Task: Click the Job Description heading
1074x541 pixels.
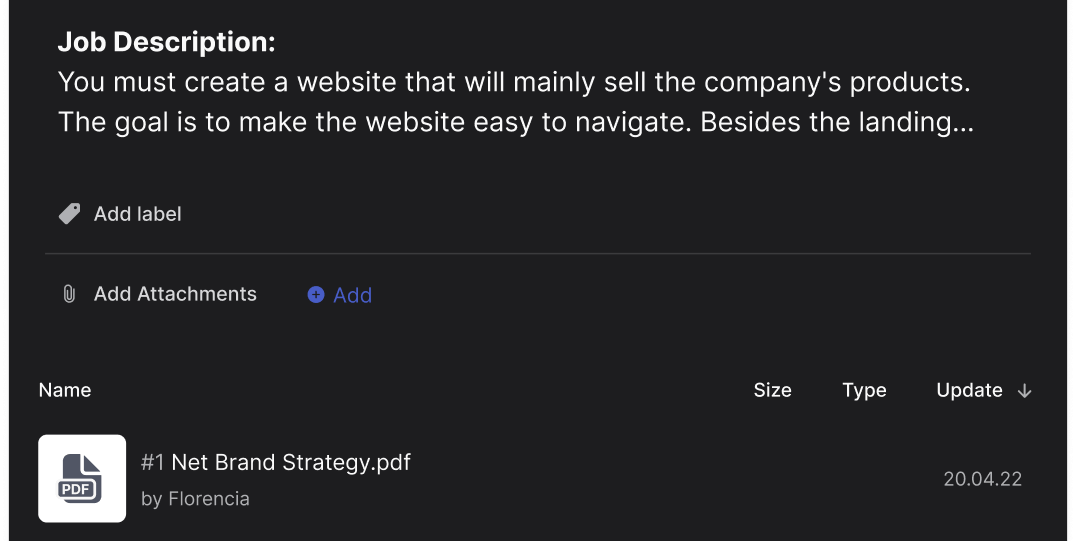Action: [x=166, y=42]
